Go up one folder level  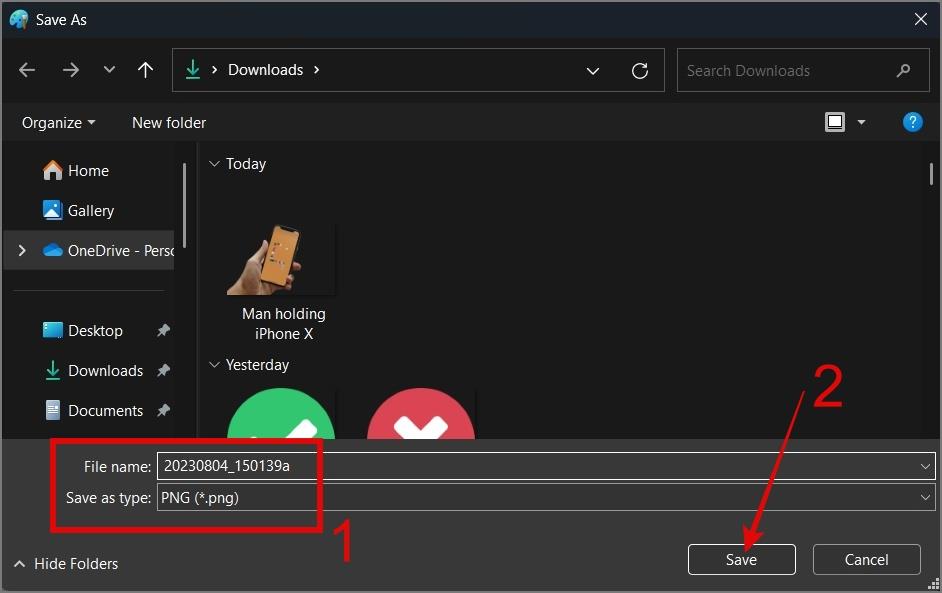(x=145, y=70)
